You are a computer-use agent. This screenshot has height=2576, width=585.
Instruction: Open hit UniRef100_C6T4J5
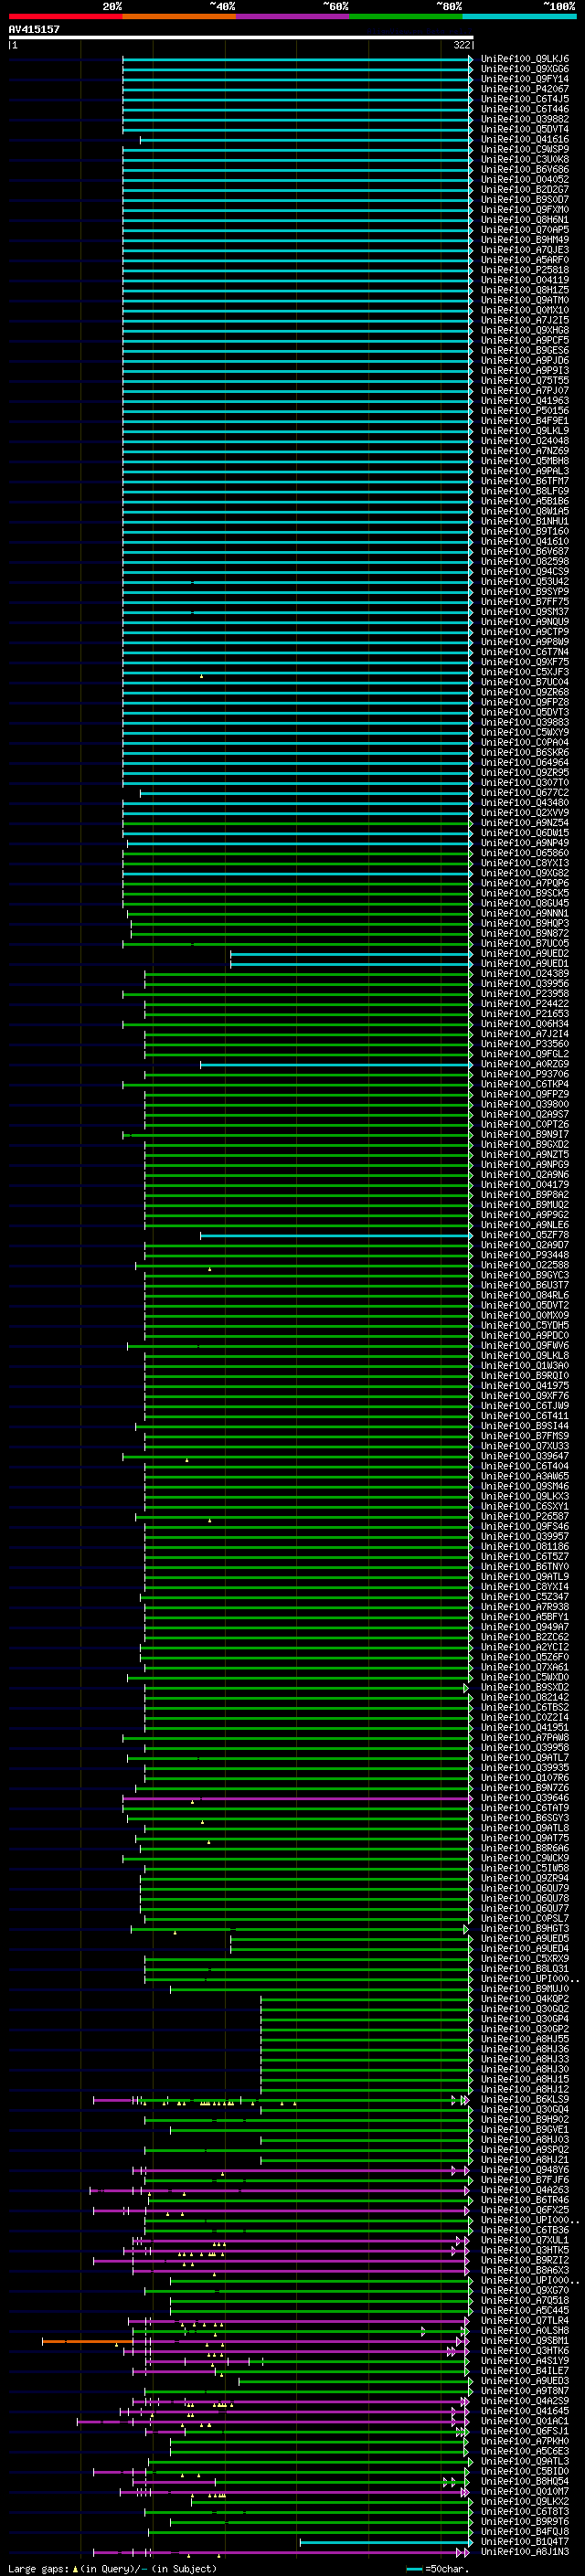click(x=525, y=99)
